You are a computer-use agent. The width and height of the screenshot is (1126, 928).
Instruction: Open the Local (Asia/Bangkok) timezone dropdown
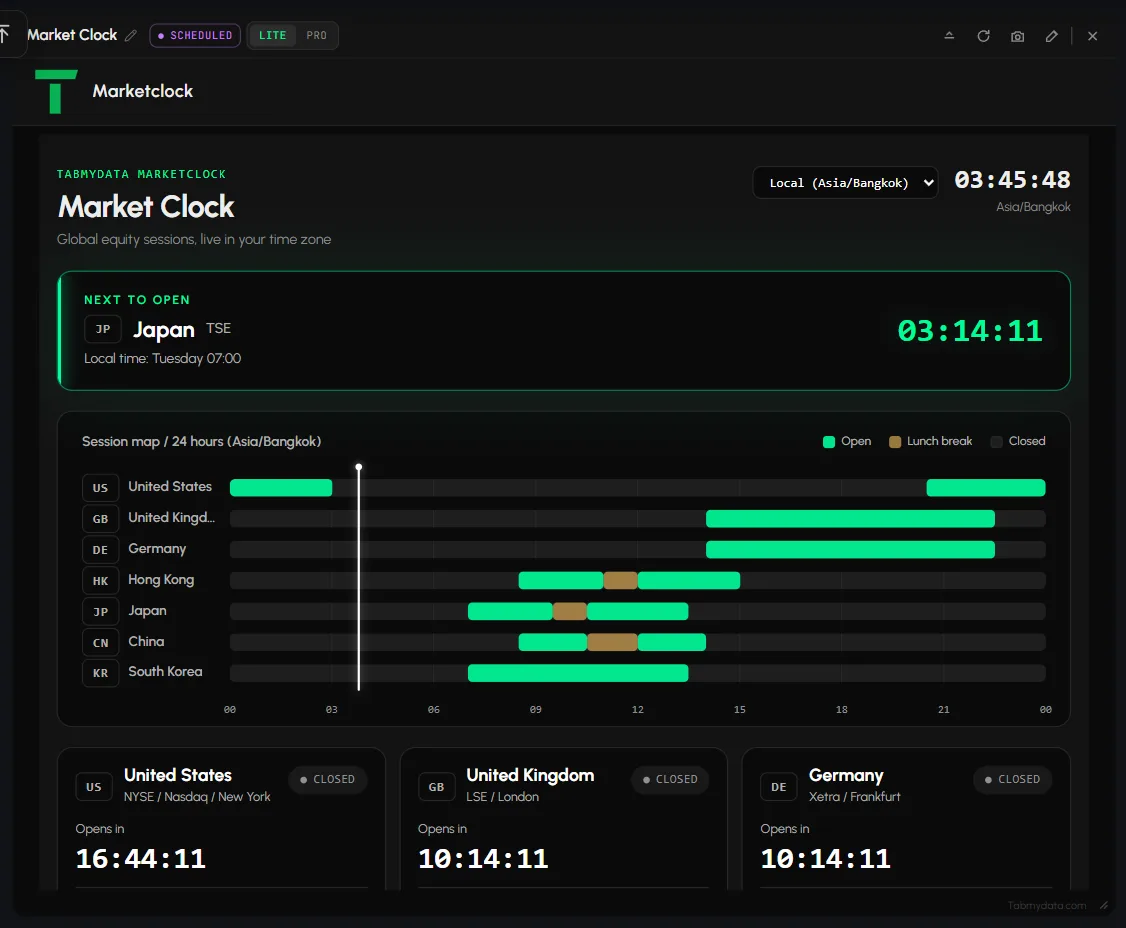coord(845,182)
